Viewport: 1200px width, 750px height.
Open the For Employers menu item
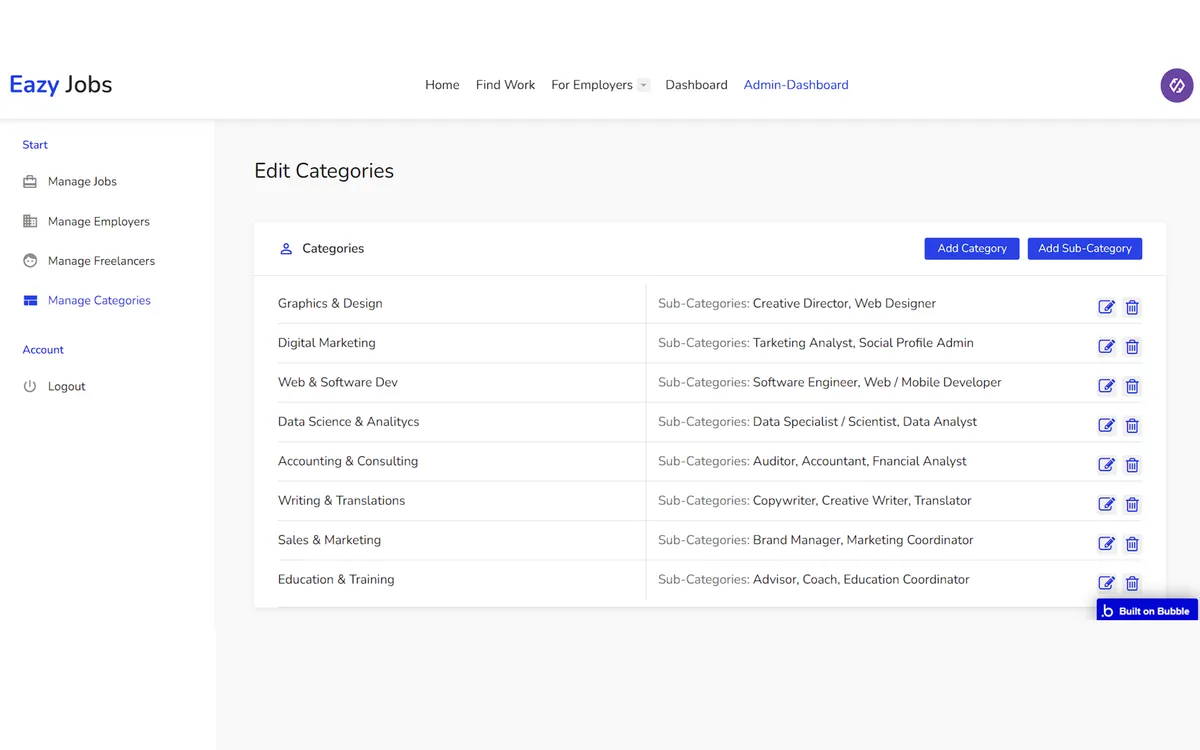coord(592,85)
